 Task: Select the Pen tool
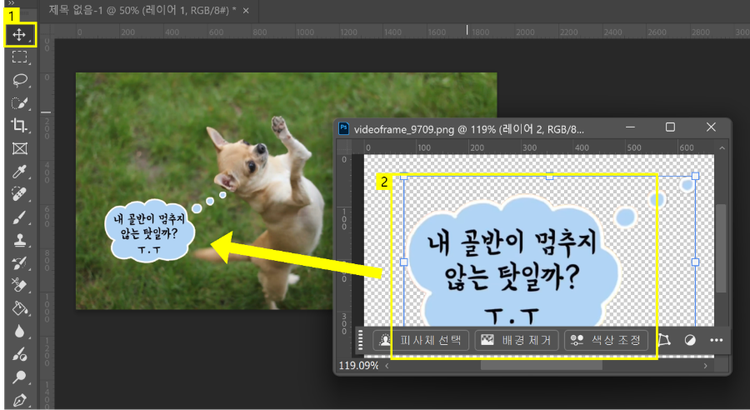(x=19, y=400)
